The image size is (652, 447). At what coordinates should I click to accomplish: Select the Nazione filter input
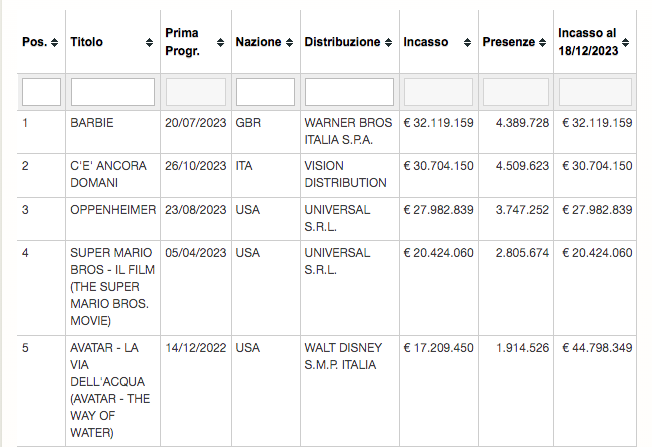tap(265, 92)
